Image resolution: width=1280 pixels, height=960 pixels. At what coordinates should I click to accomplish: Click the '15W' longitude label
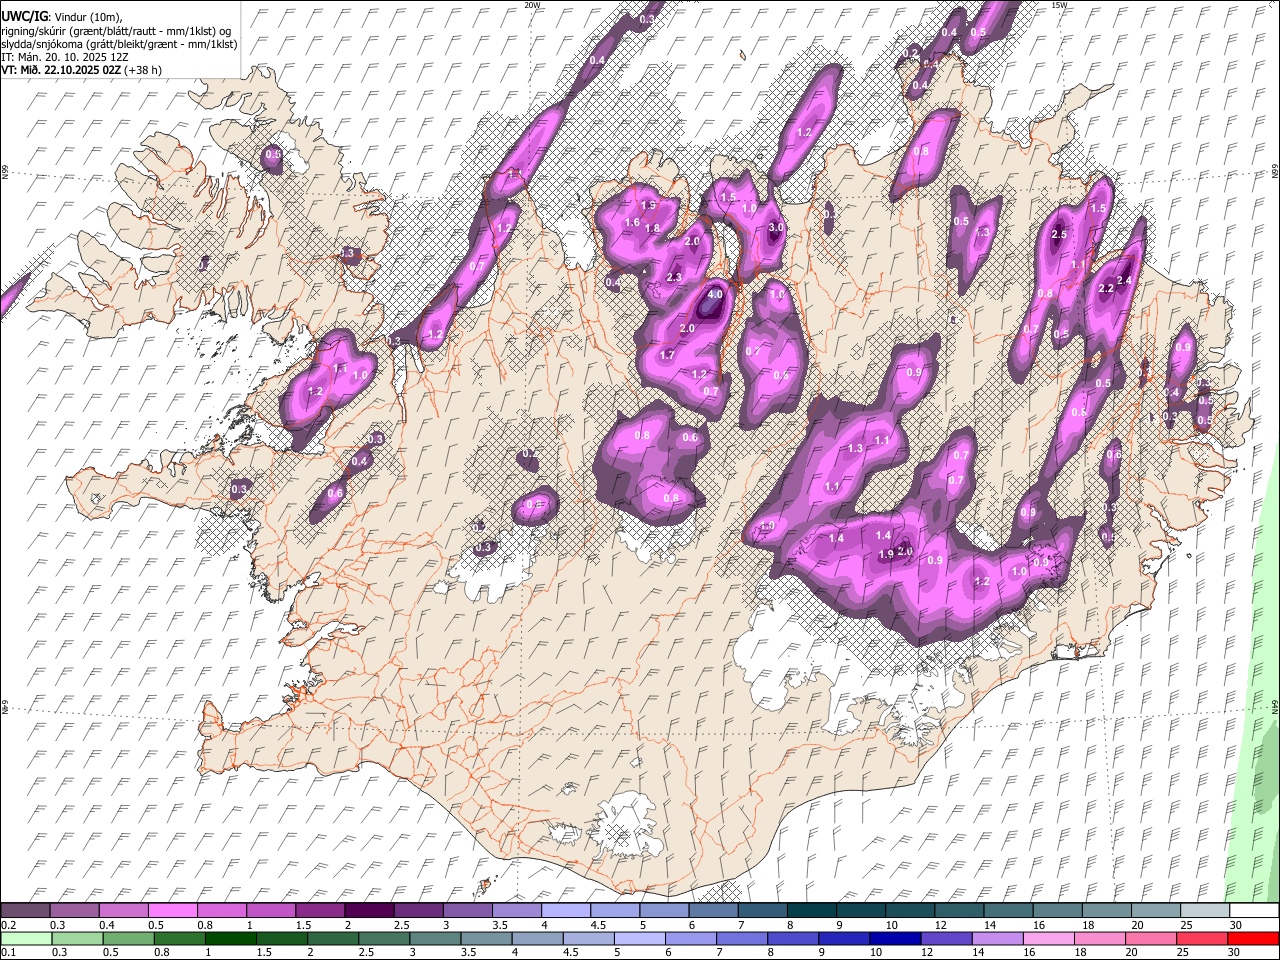pyautogui.click(x=1059, y=5)
